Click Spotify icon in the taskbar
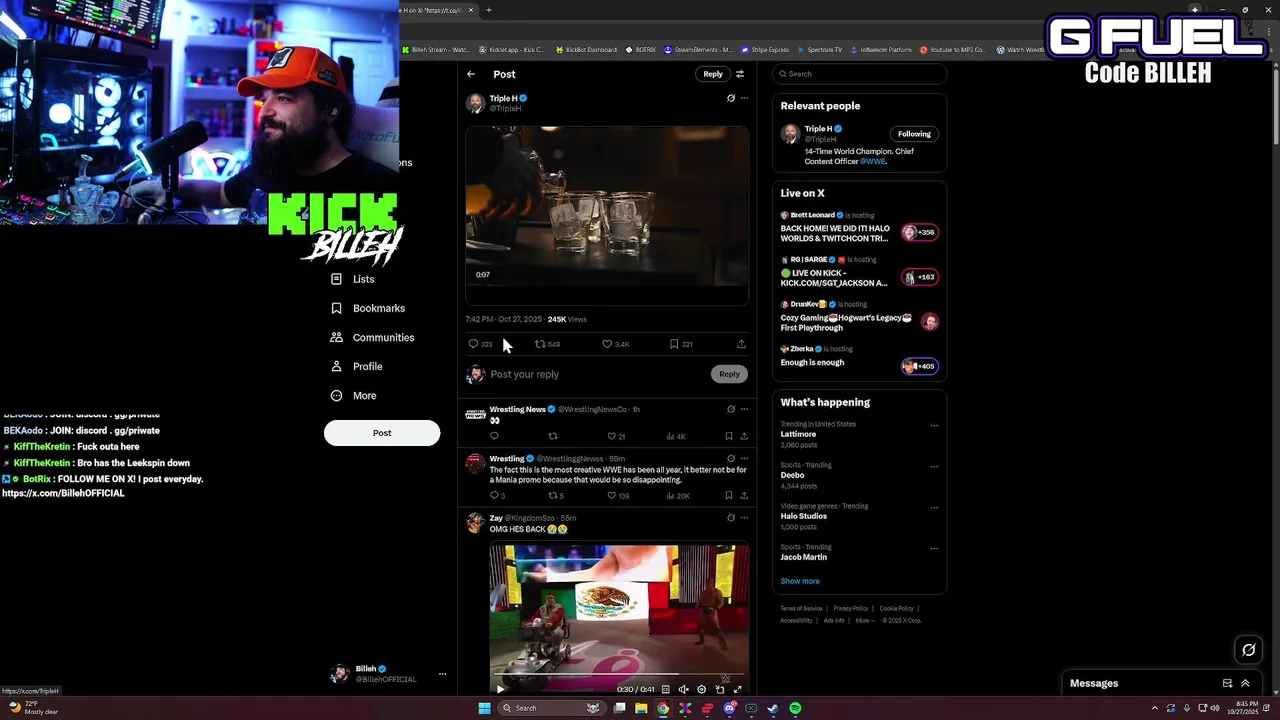 coord(795,708)
